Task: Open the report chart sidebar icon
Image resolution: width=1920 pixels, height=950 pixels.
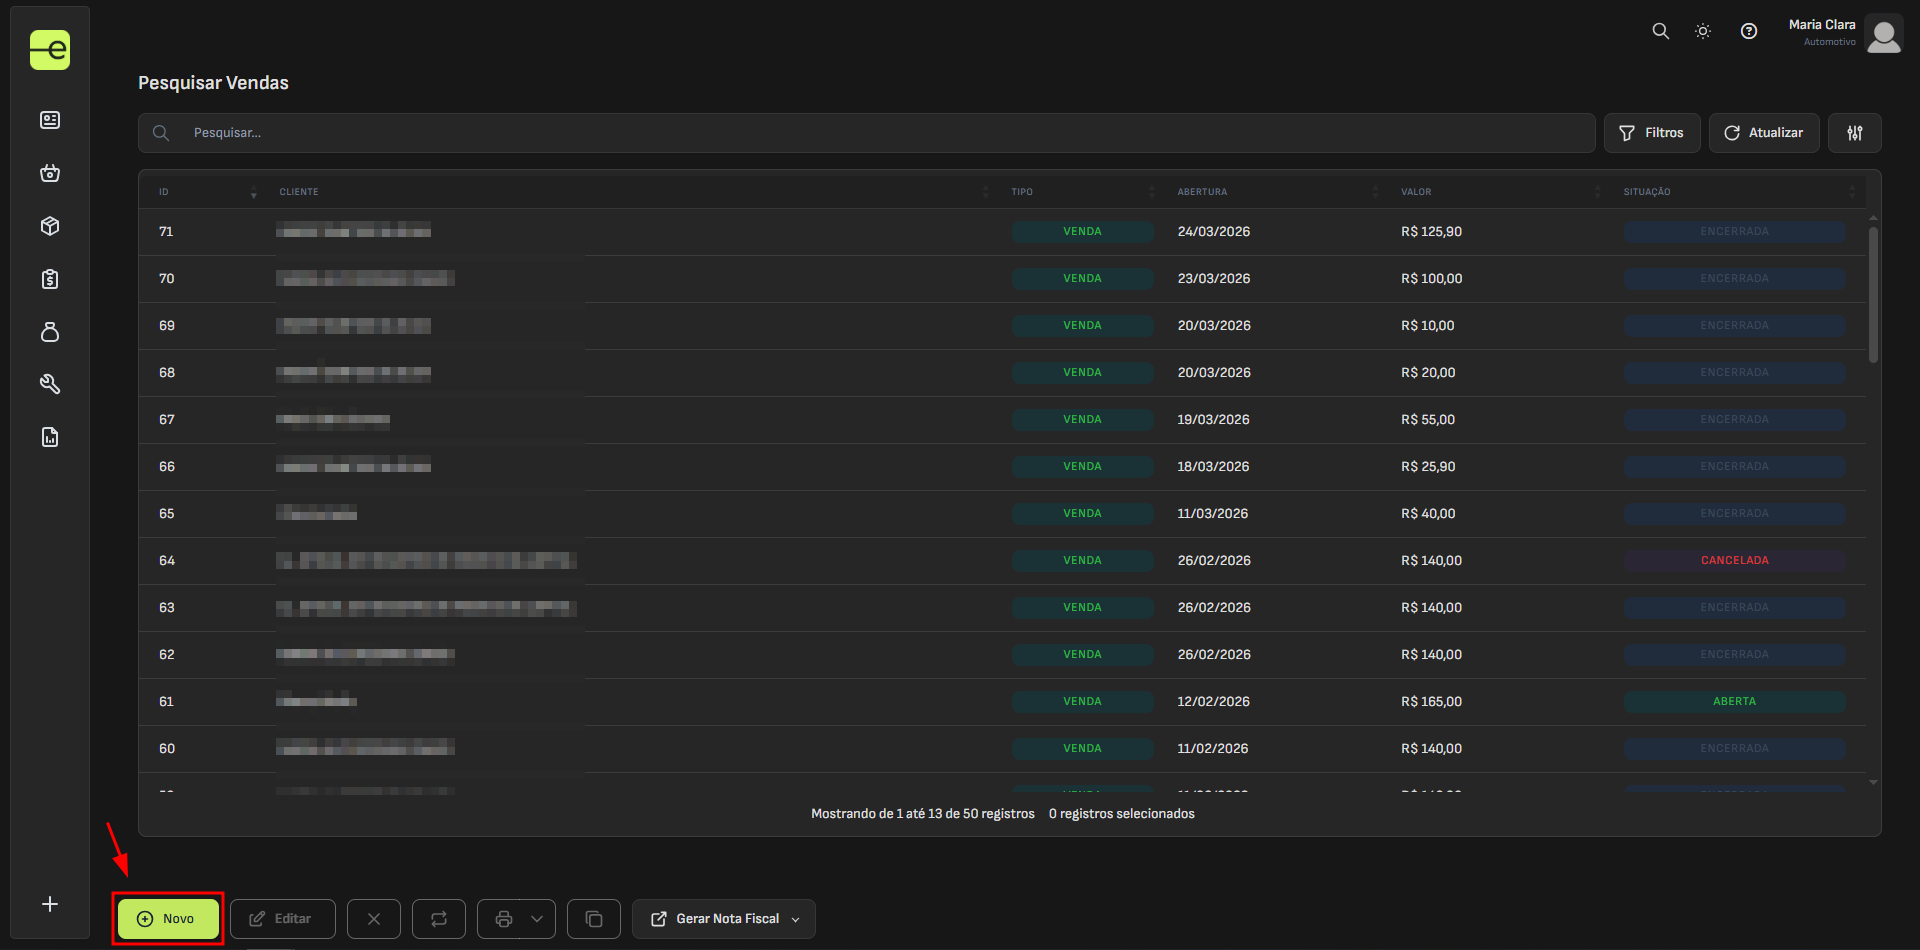Action: (x=50, y=437)
